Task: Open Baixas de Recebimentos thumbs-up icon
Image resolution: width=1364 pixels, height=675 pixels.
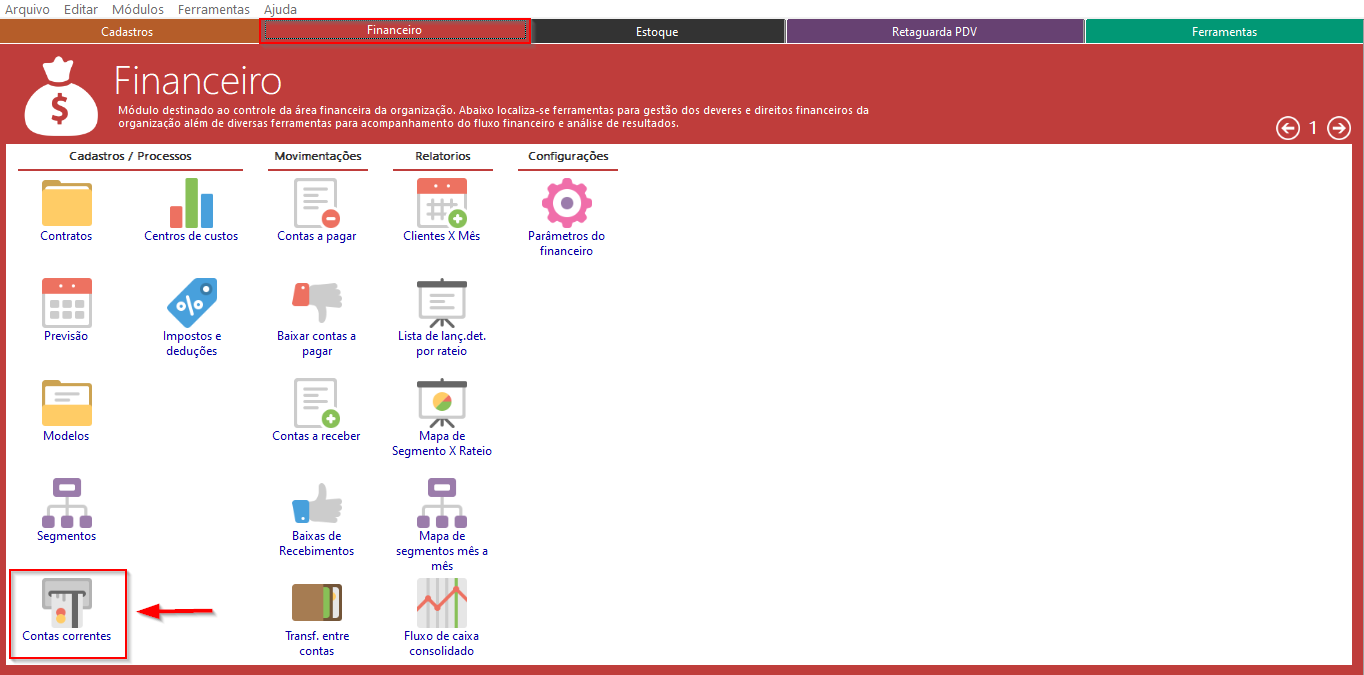Action: pyautogui.click(x=317, y=503)
